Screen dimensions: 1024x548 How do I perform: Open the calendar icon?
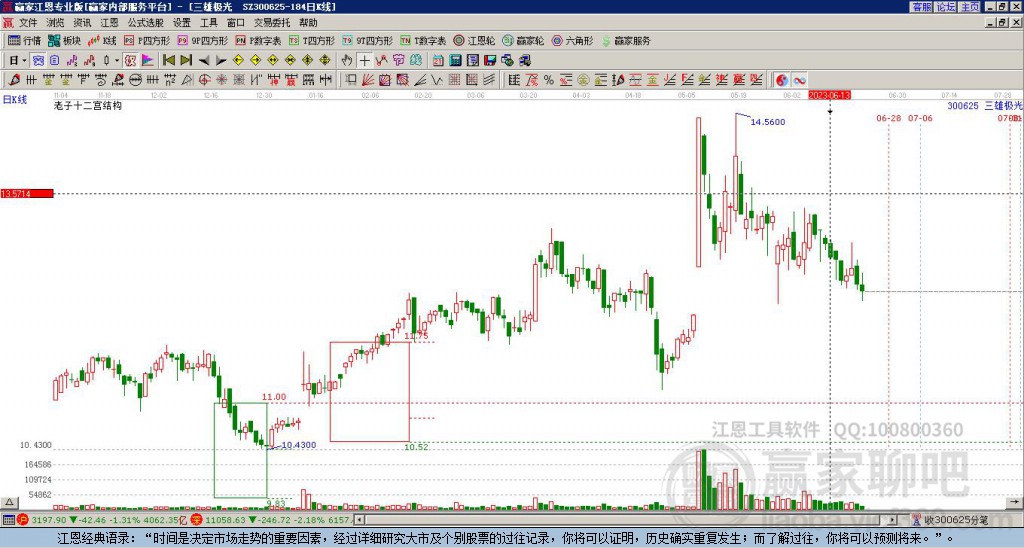click(438, 60)
